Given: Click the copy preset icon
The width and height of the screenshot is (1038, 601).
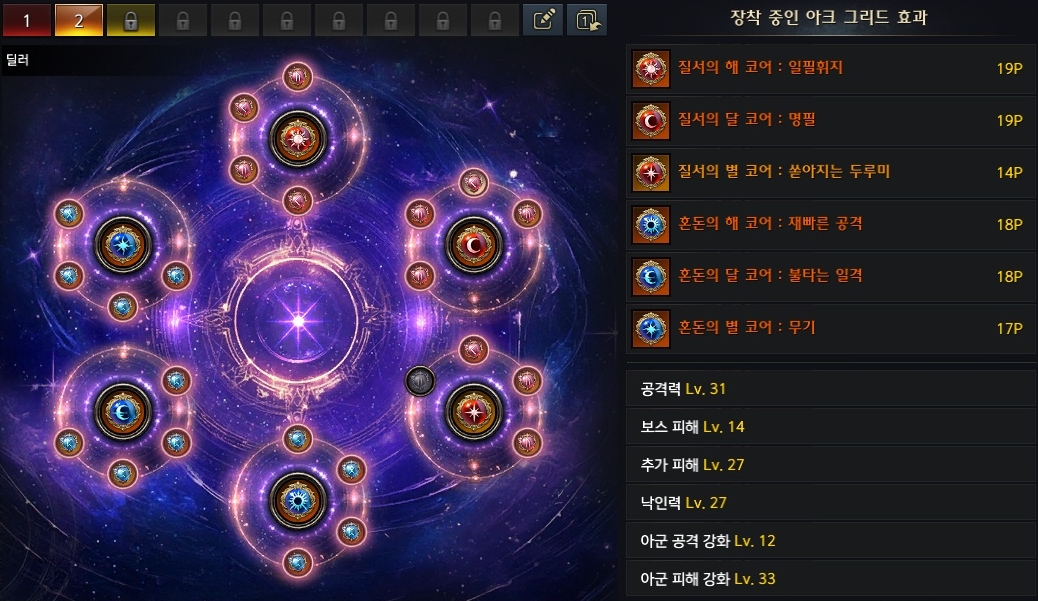Looking at the screenshot, I should (x=587, y=20).
